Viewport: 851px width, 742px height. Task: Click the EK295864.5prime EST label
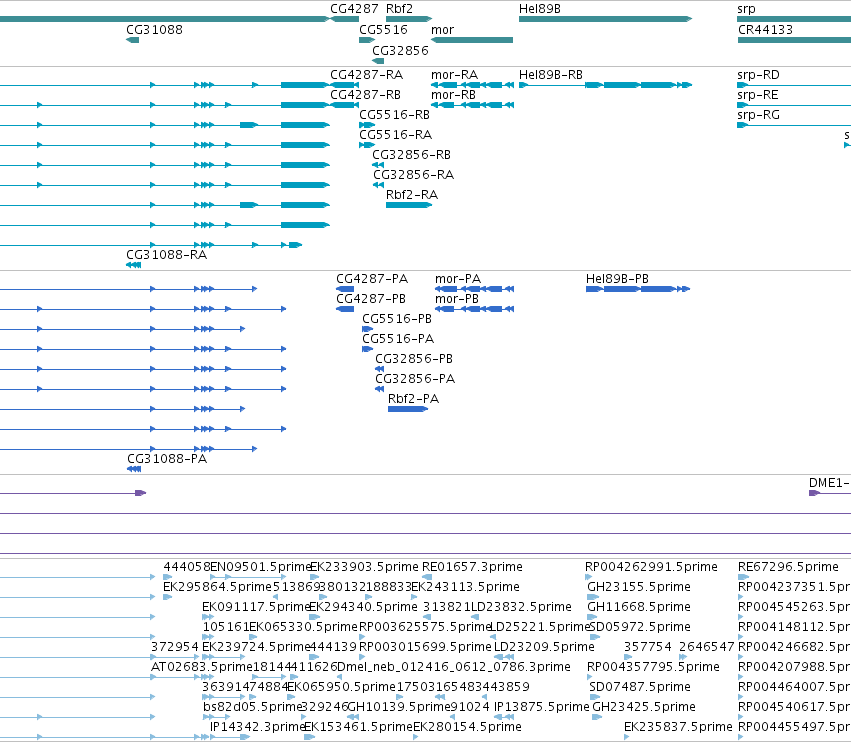(x=217, y=587)
